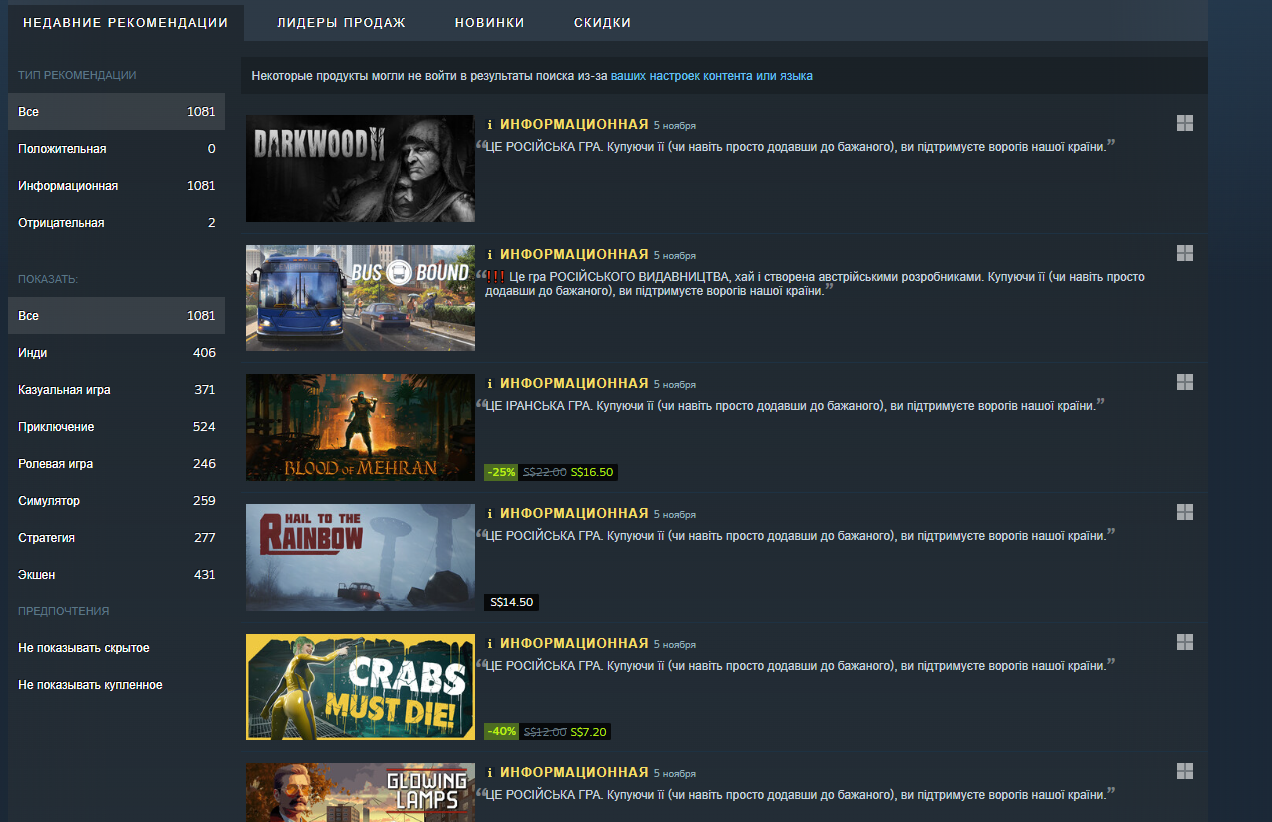Click the Информационная heading on Bus Bound row
Screen dimensions: 1272x822
pyautogui.click(x=574, y=254)
